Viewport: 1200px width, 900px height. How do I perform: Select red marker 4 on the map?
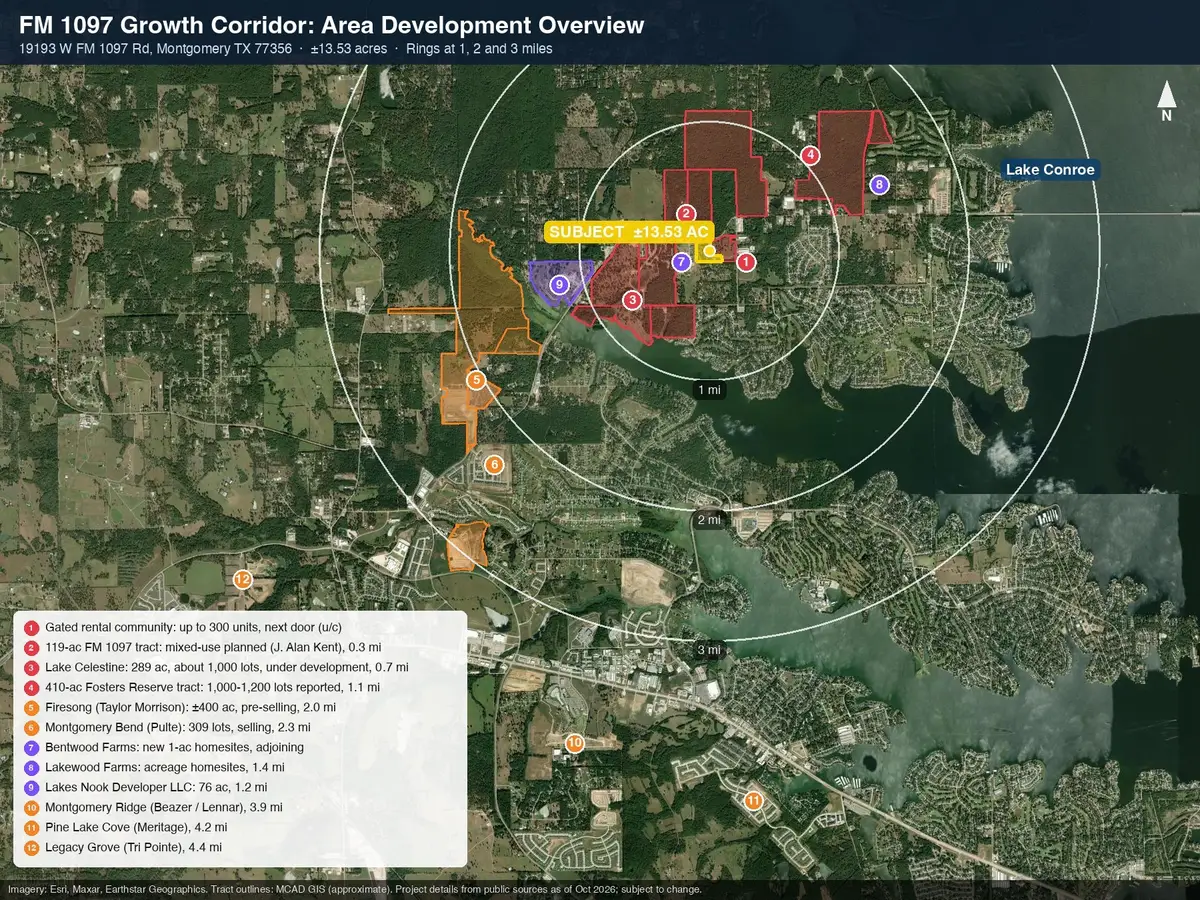coord(811,154)
